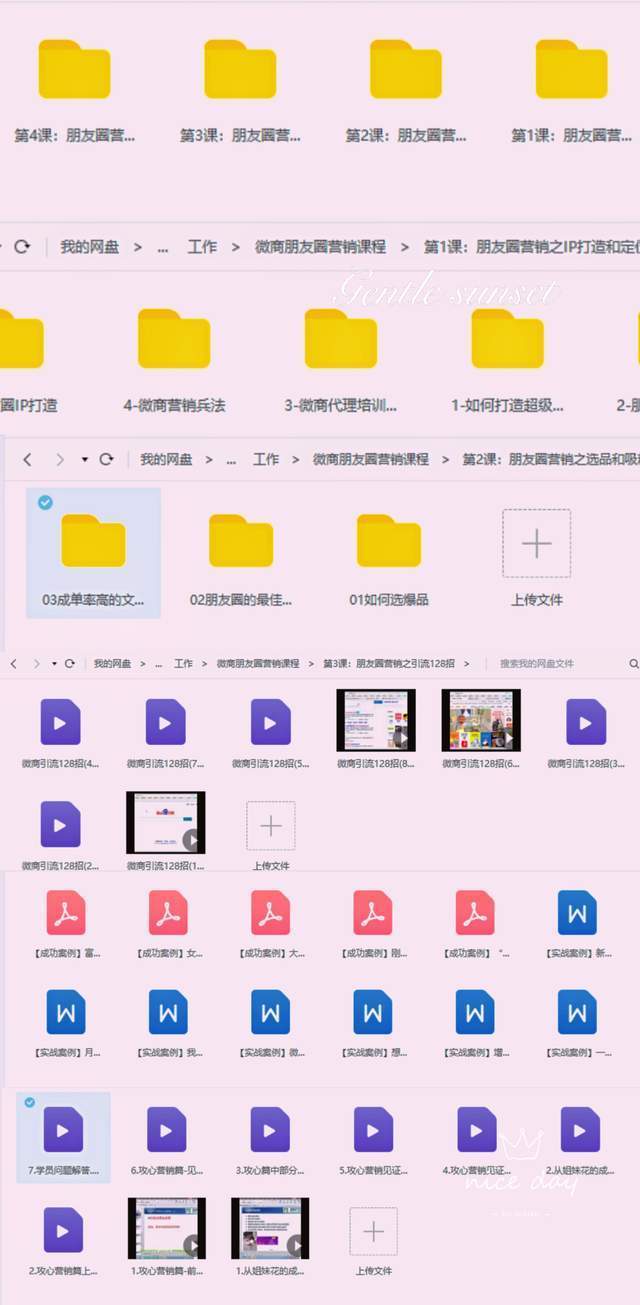Open Word file 【实战案例】月
The height and width of the screenshot is (1305, 640).
click(x=66, y=1012)
